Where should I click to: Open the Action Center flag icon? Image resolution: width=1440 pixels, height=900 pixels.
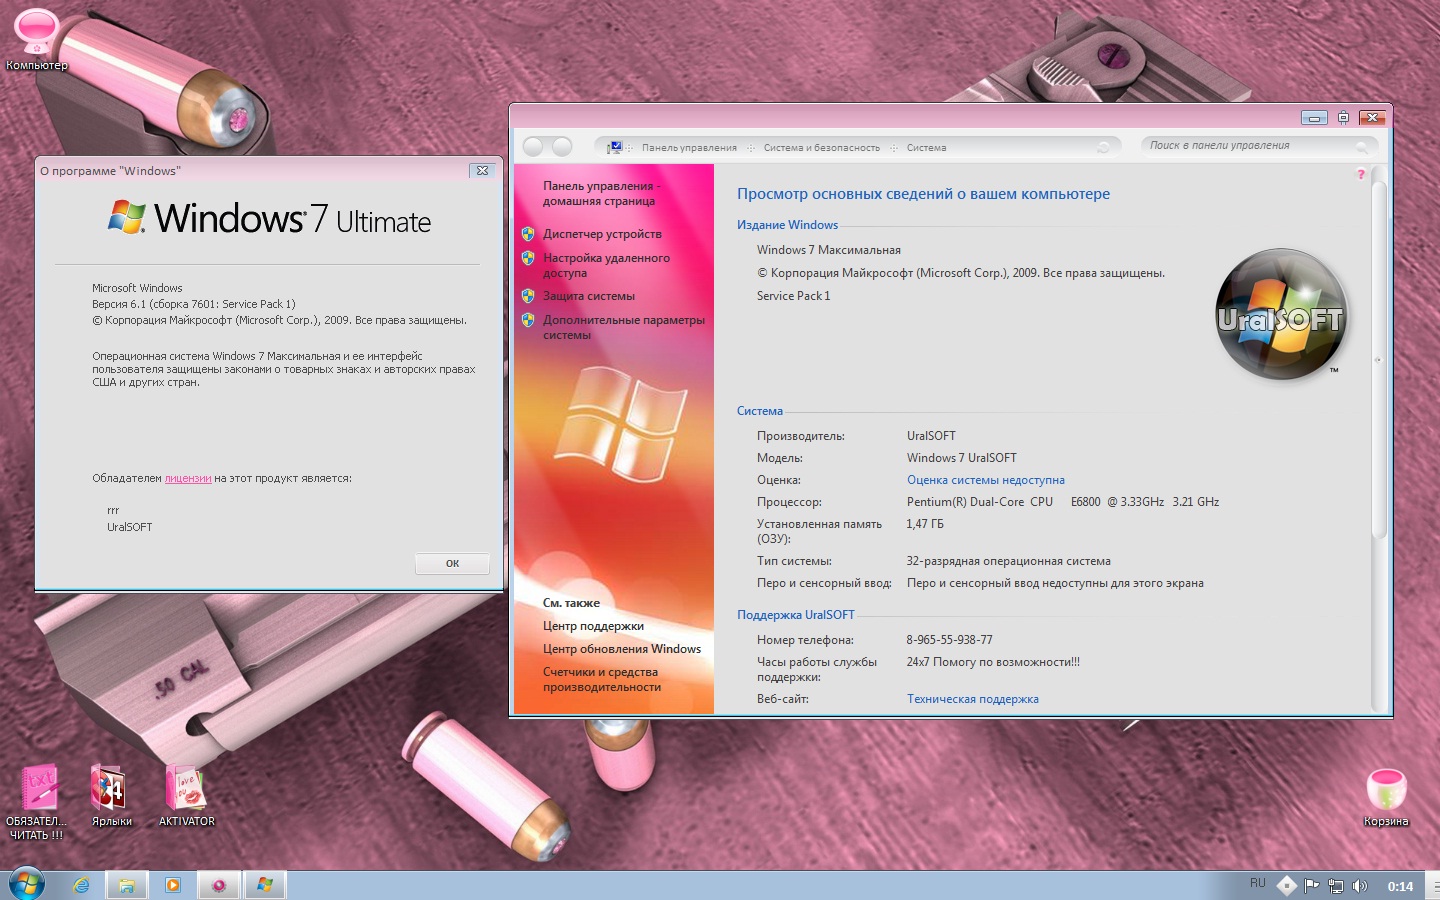tap(1312, 884)
